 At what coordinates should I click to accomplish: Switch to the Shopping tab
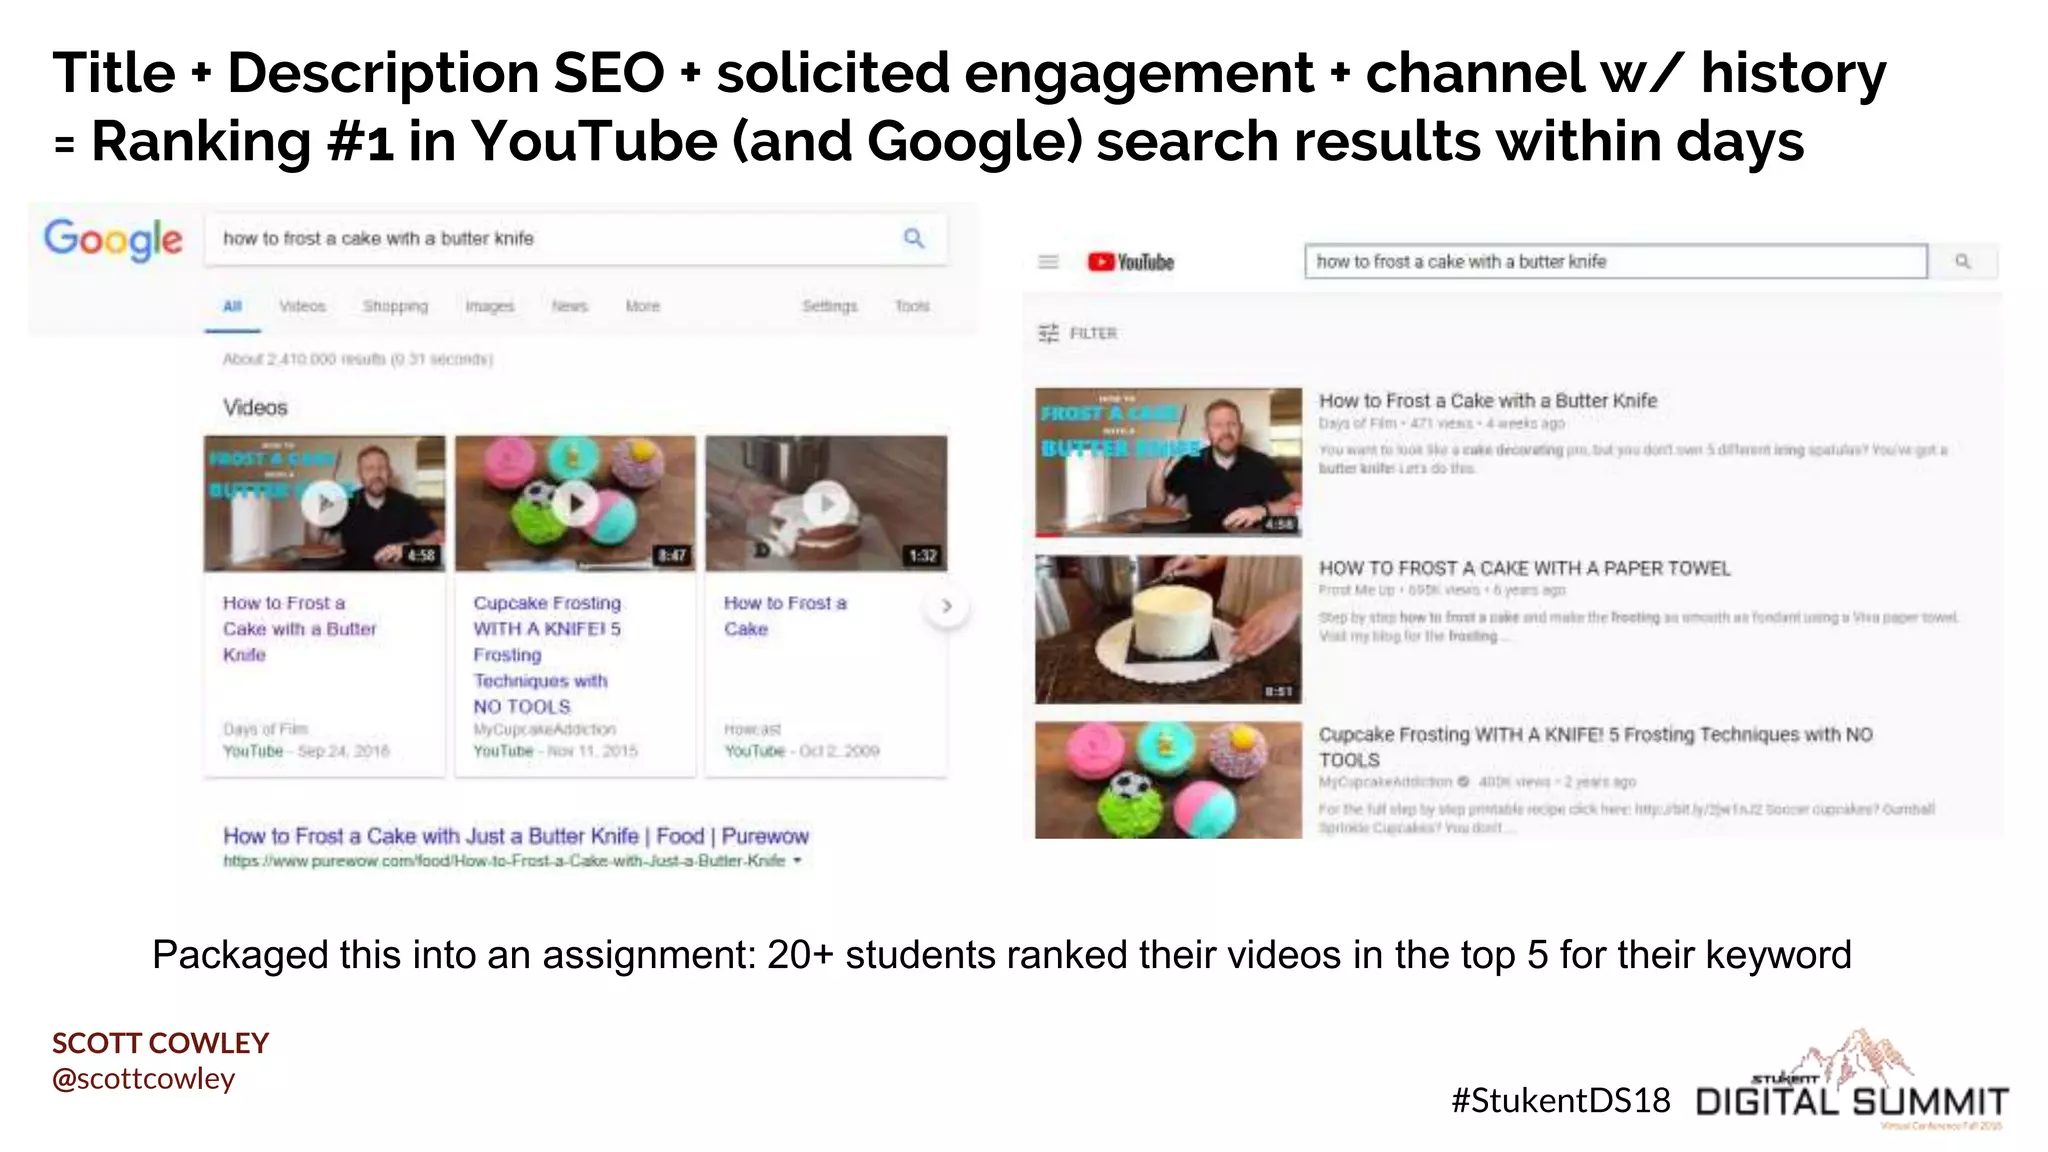[x=395, y=306]
